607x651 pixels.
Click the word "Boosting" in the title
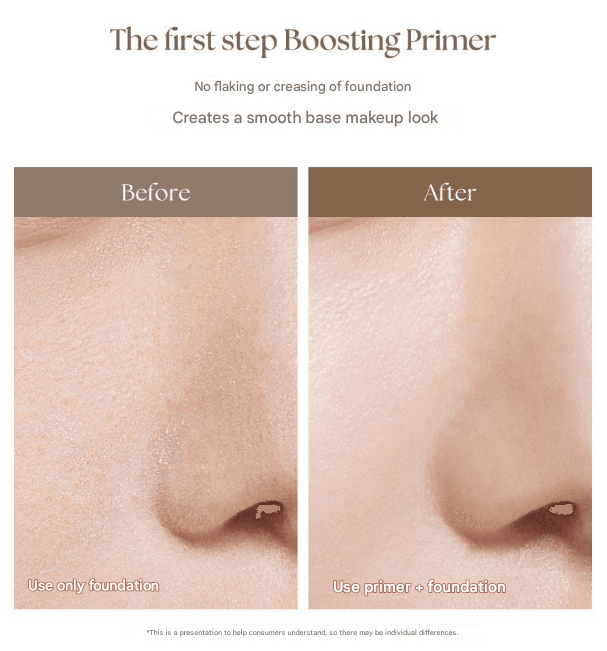(342, 42)
